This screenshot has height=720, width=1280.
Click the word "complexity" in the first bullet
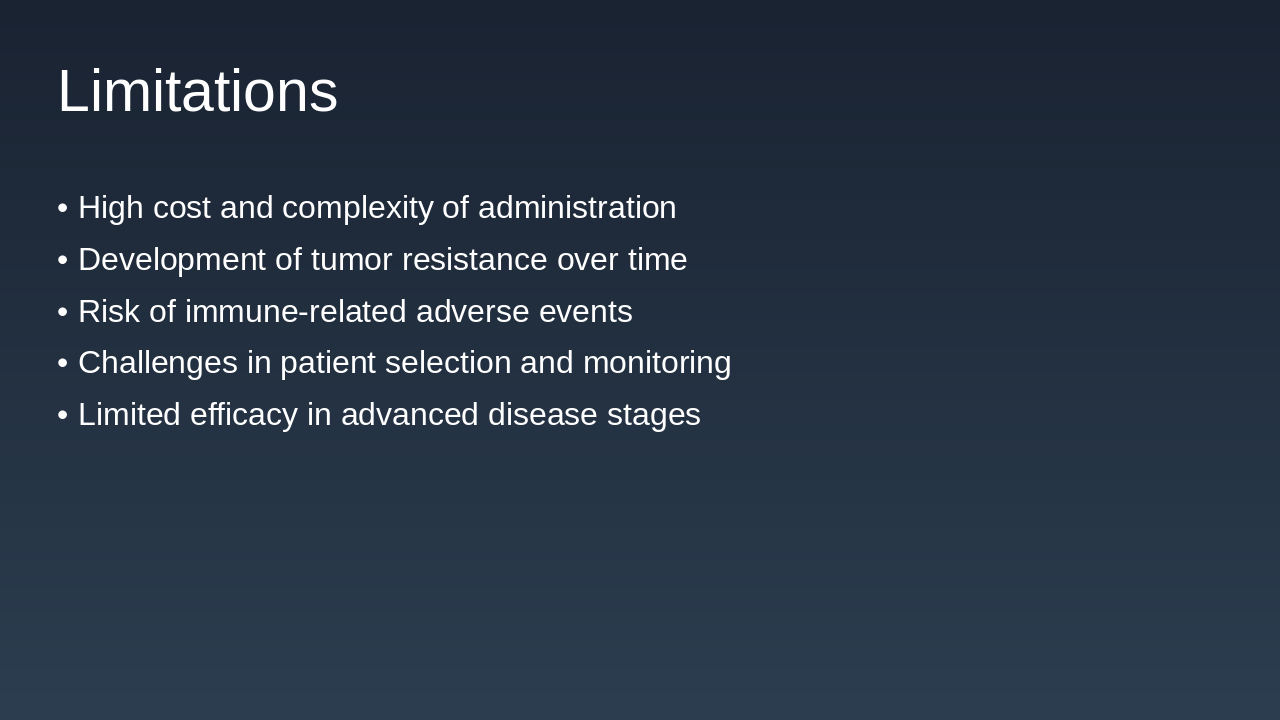click(357, 208)
